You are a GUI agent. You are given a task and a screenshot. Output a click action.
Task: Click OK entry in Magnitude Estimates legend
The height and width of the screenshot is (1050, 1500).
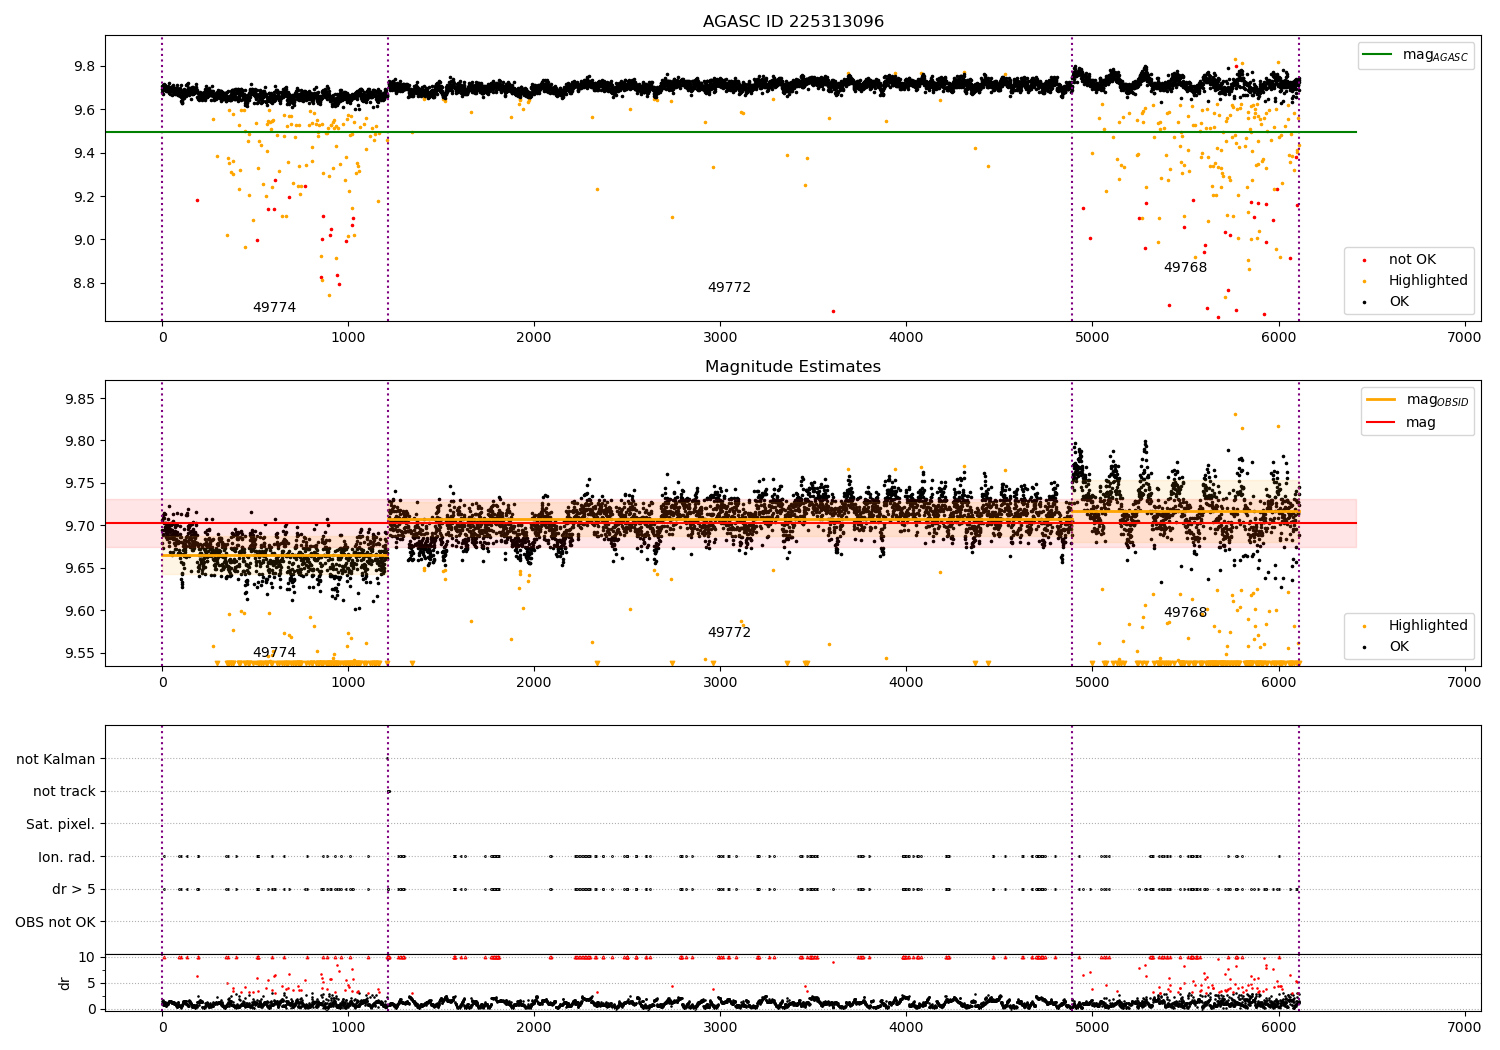click(1398, 647)
